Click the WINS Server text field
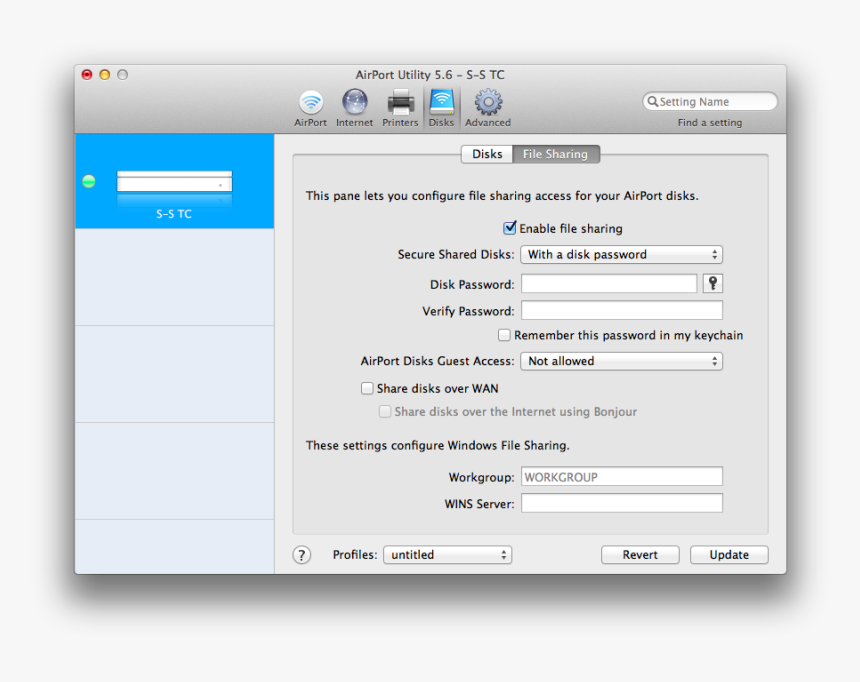Viewport: 860px width, 682px height. tap(621, 503)
